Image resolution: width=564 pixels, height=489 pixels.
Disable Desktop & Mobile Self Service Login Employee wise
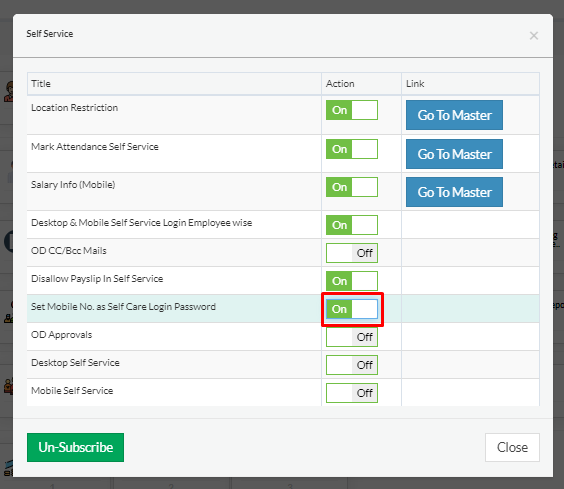click(x=352, y=225)
